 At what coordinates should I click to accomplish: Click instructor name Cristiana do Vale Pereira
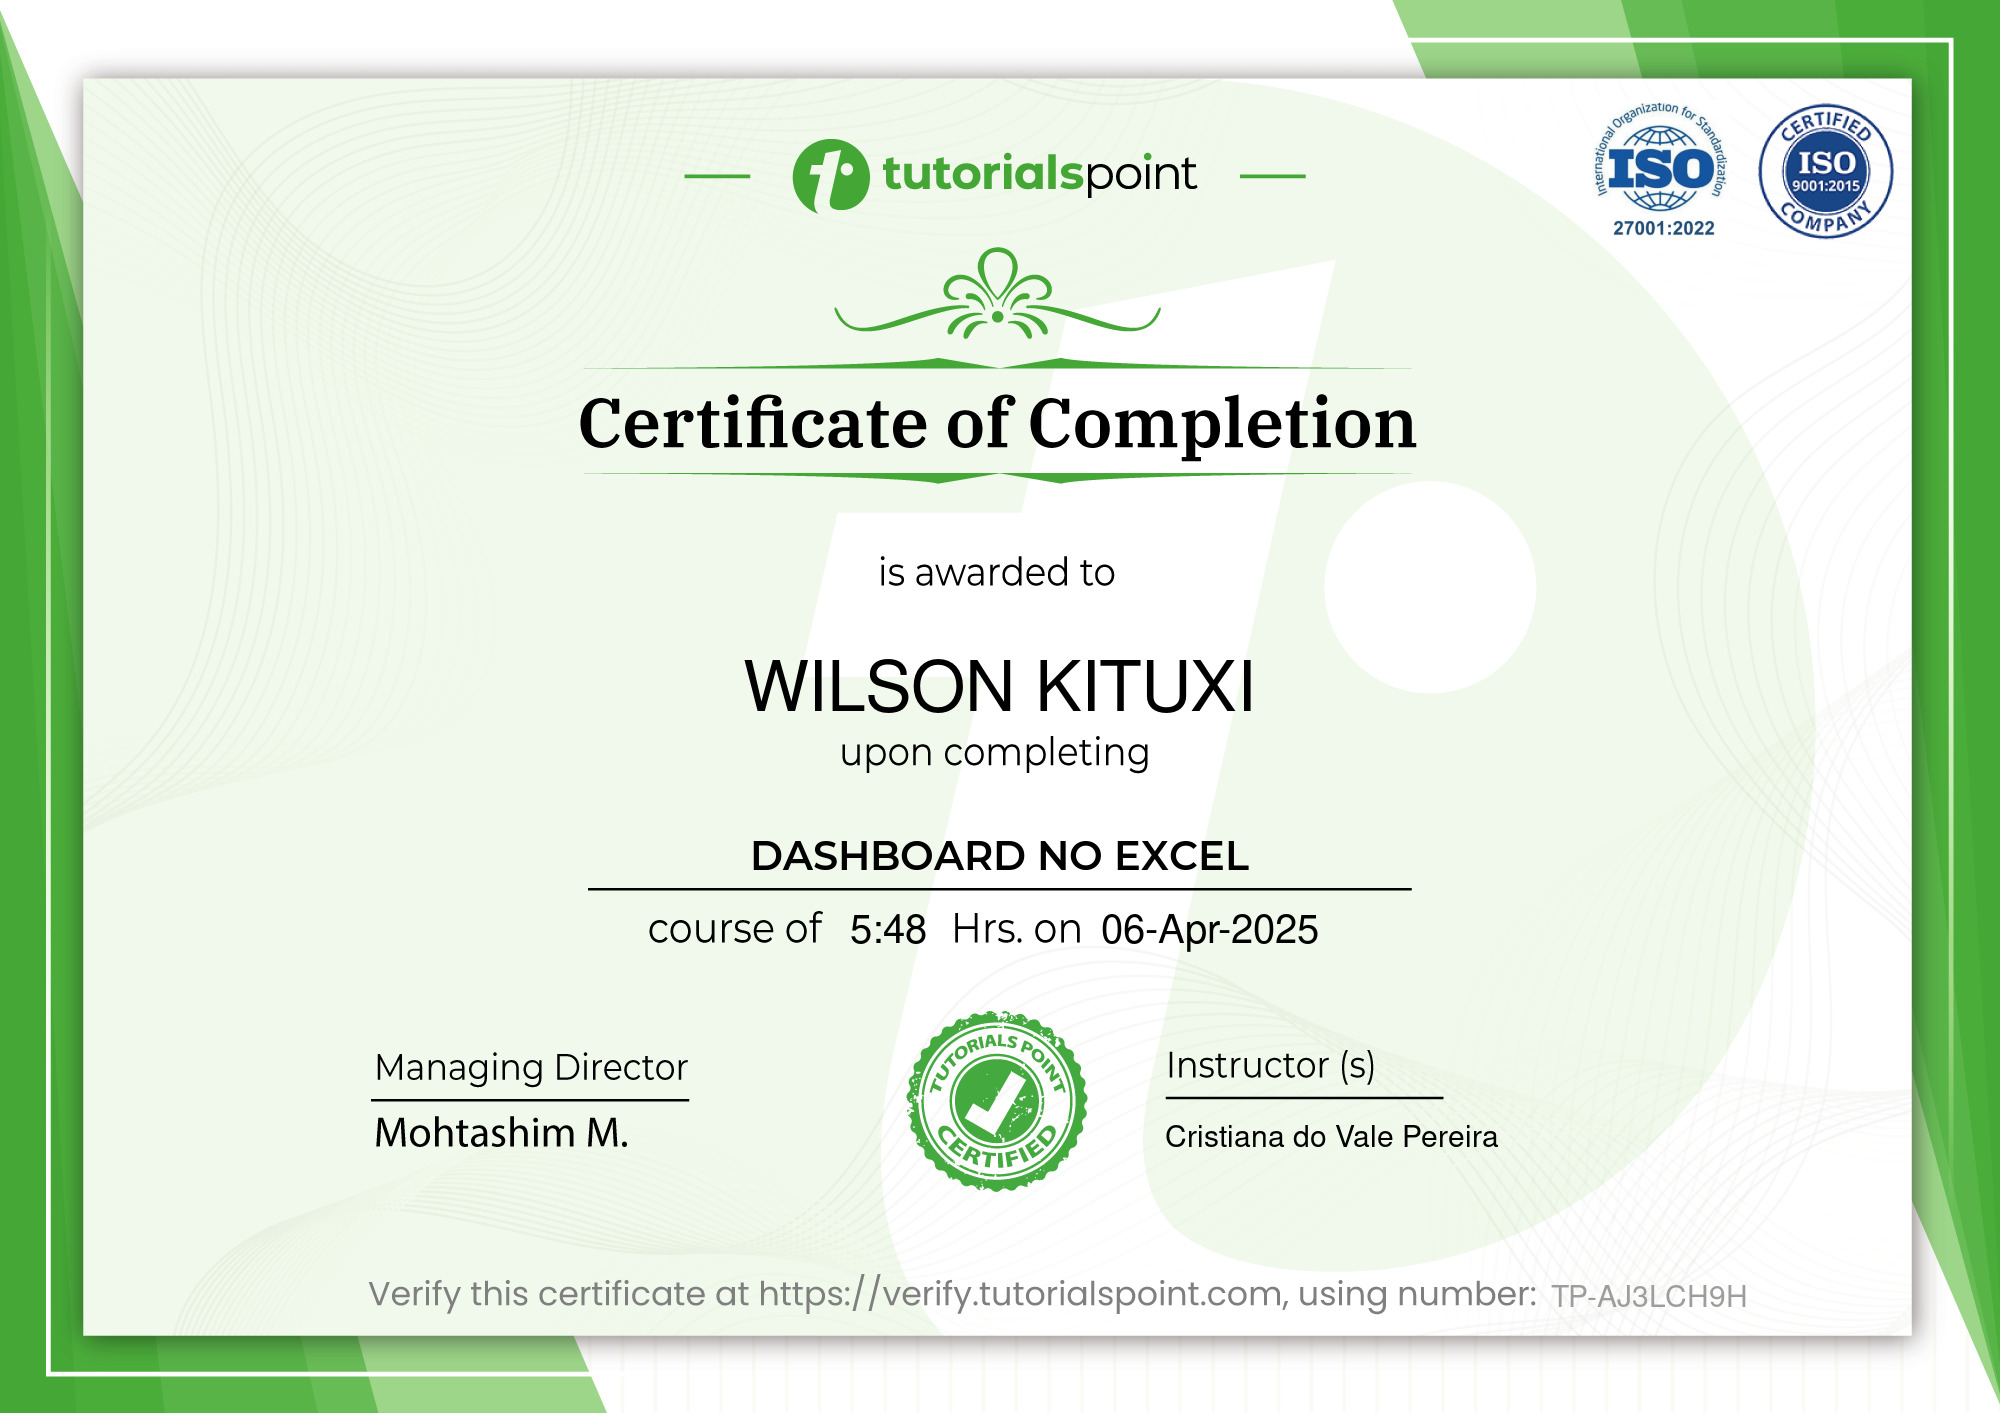(x=1331, y=1137)
